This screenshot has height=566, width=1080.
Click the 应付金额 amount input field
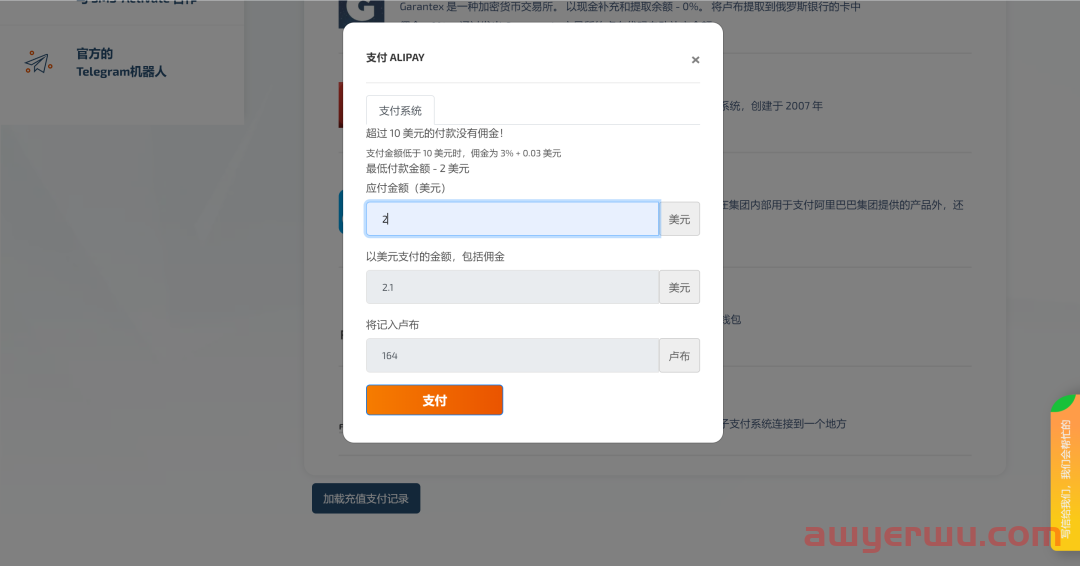click(512, 219)
